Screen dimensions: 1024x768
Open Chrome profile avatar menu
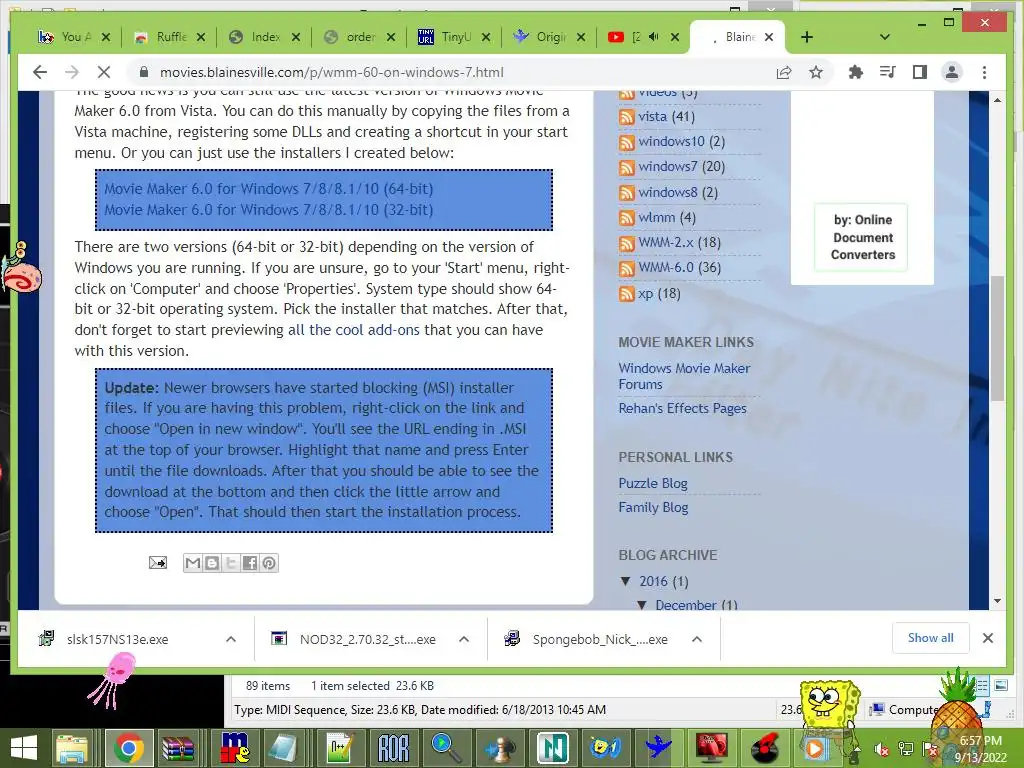tap(952, 72)
